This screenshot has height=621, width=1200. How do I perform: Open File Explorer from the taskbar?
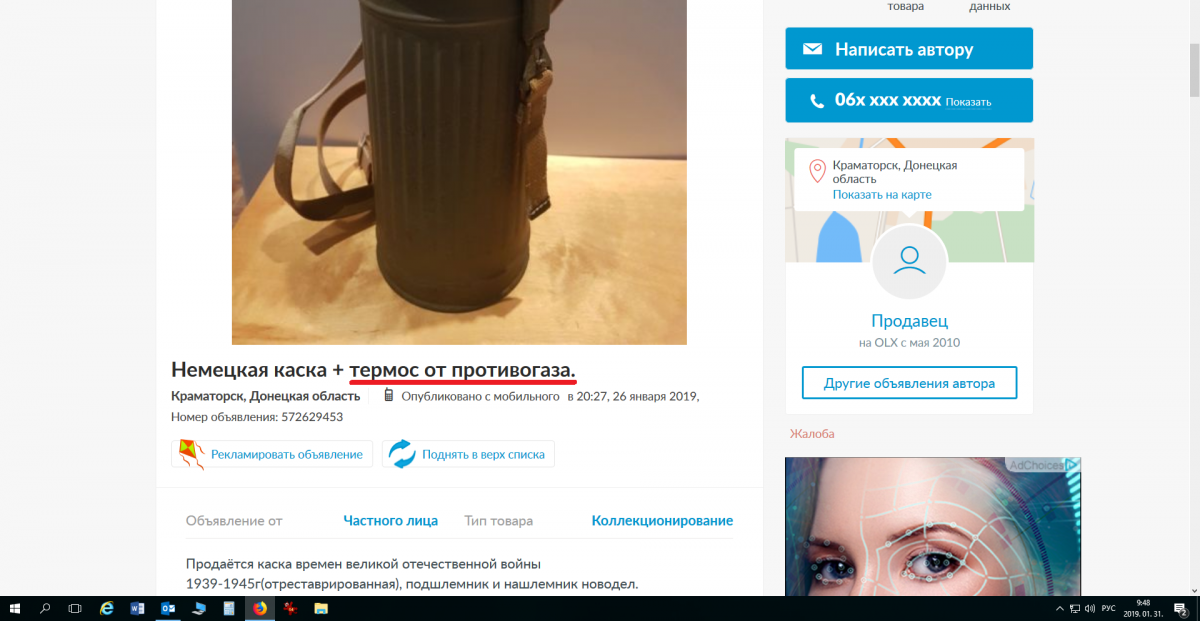(x=321, y=607)
